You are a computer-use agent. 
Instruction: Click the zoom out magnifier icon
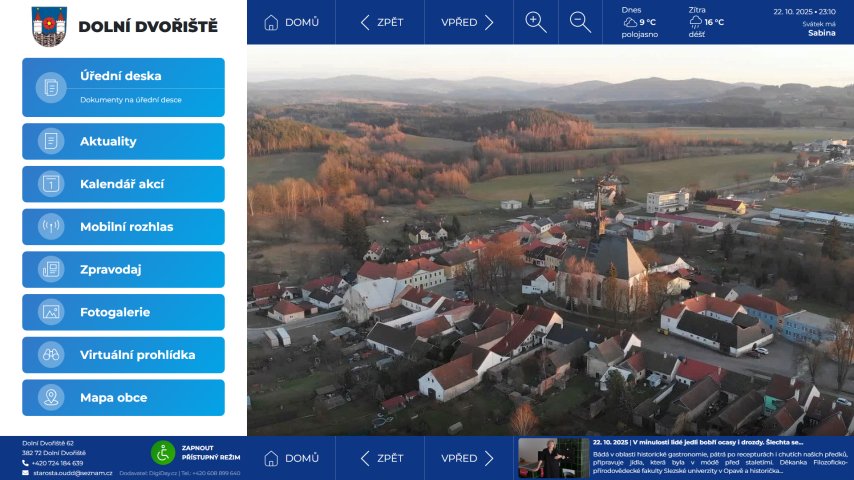pyautogui.click(x=580, y=22)
